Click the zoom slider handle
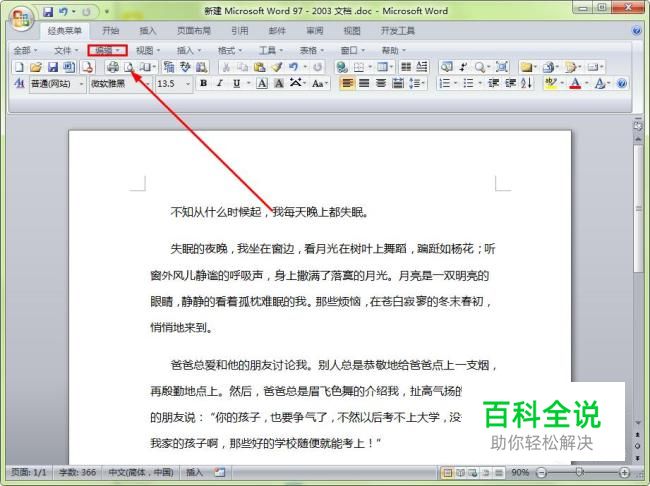Screen dimensions: 650x486 click(x=580, y=472)
